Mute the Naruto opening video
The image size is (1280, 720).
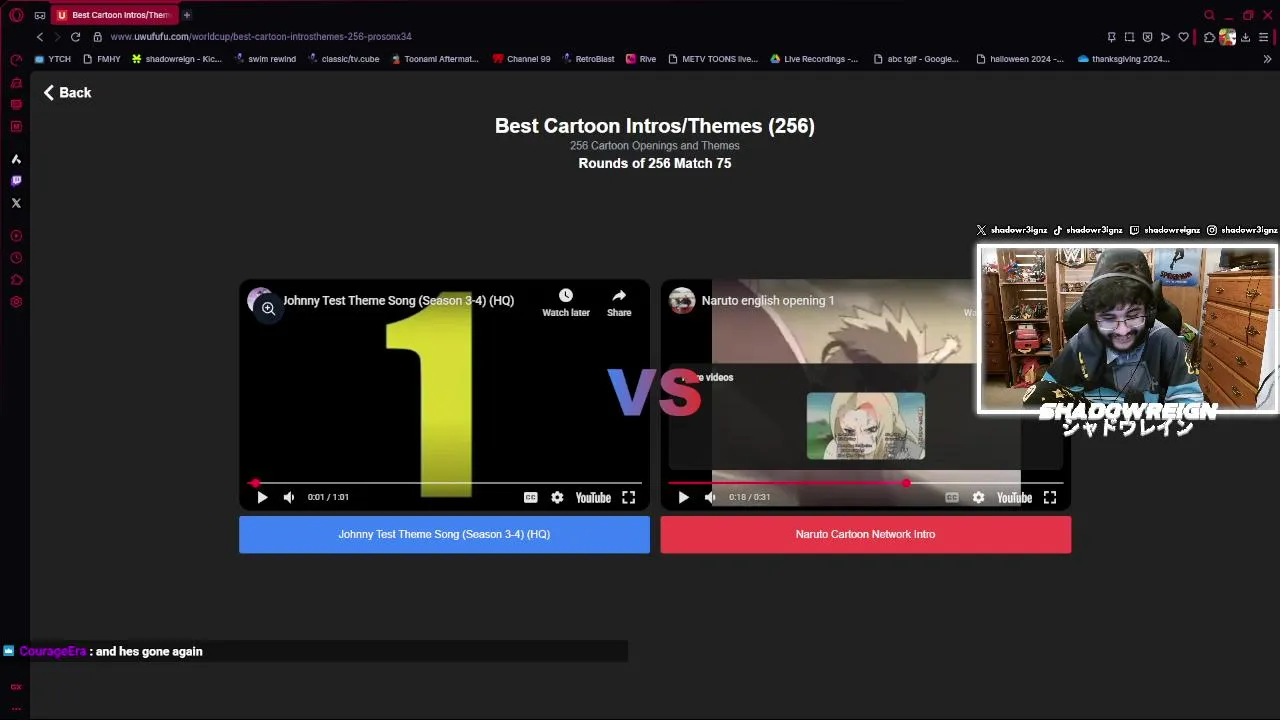710,497
